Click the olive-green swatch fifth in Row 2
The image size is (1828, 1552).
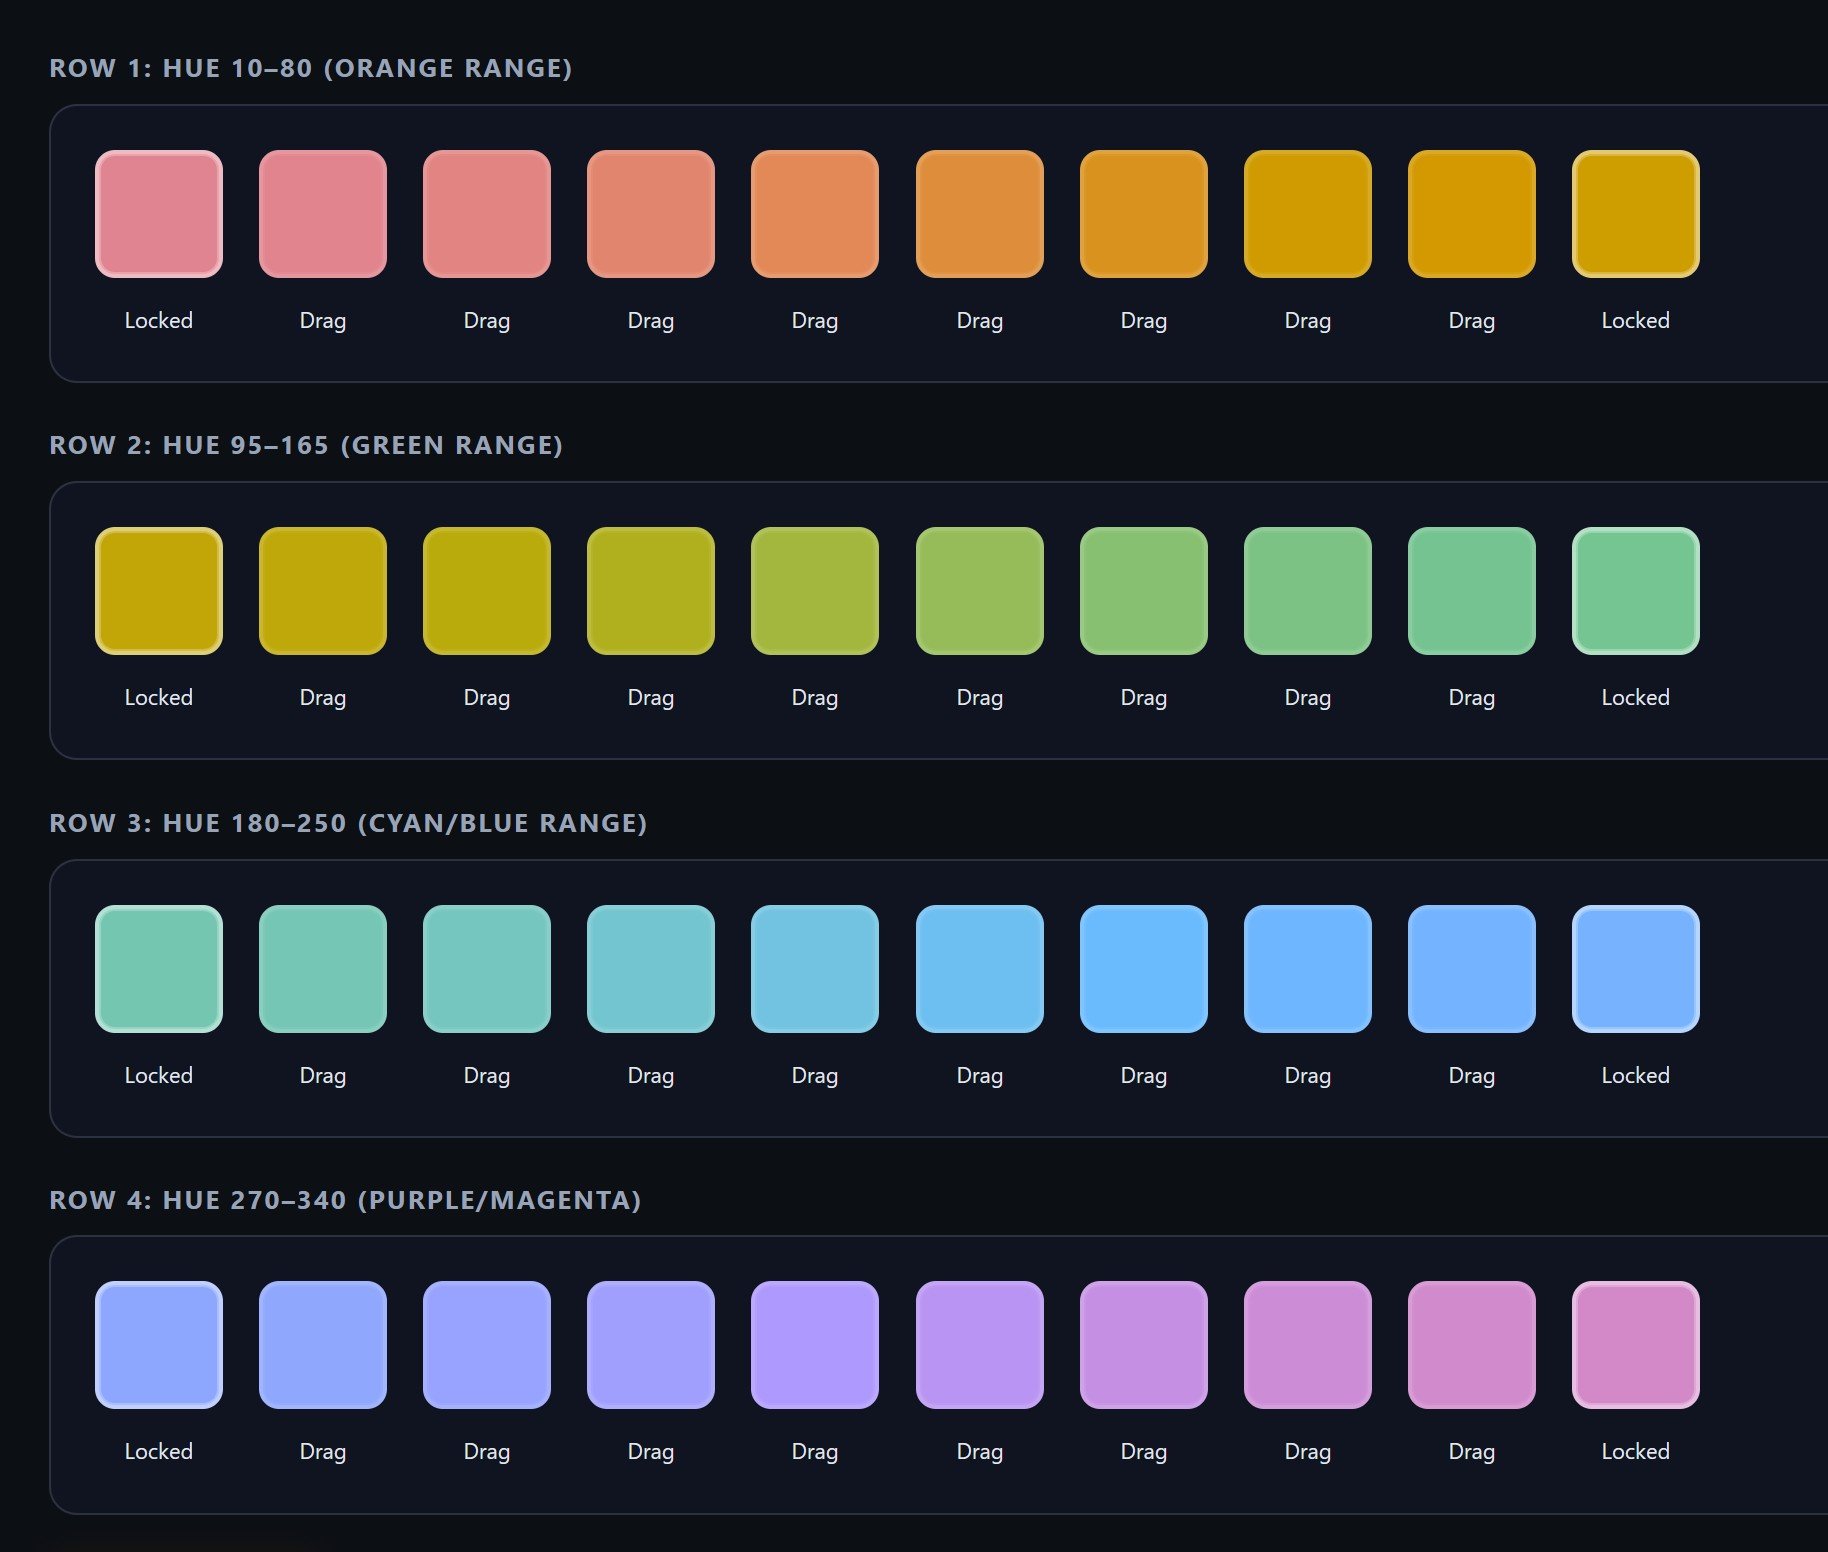[815, 590]
